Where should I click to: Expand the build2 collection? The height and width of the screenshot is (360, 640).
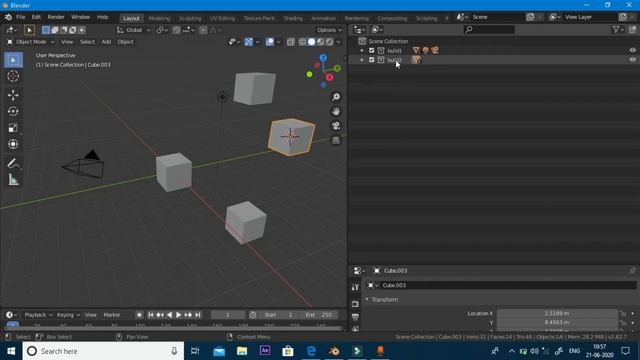(x=362, y=60)
